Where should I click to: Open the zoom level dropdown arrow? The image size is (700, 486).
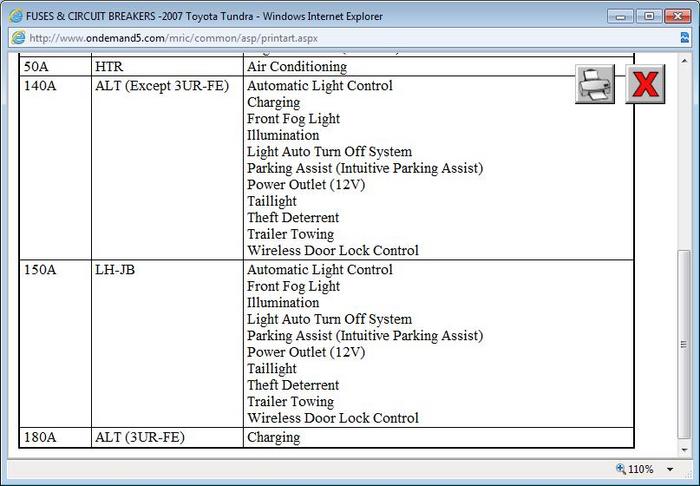pos(670,469)
